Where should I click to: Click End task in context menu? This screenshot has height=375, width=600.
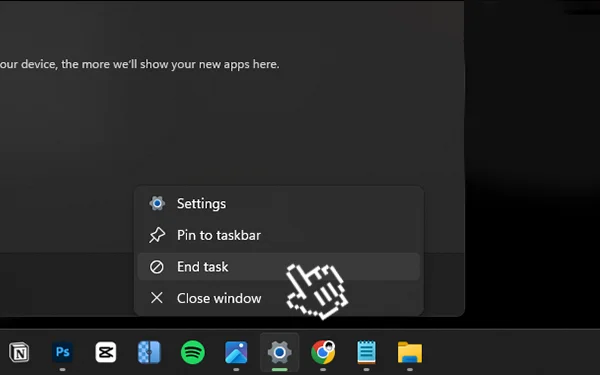point(279,267)
